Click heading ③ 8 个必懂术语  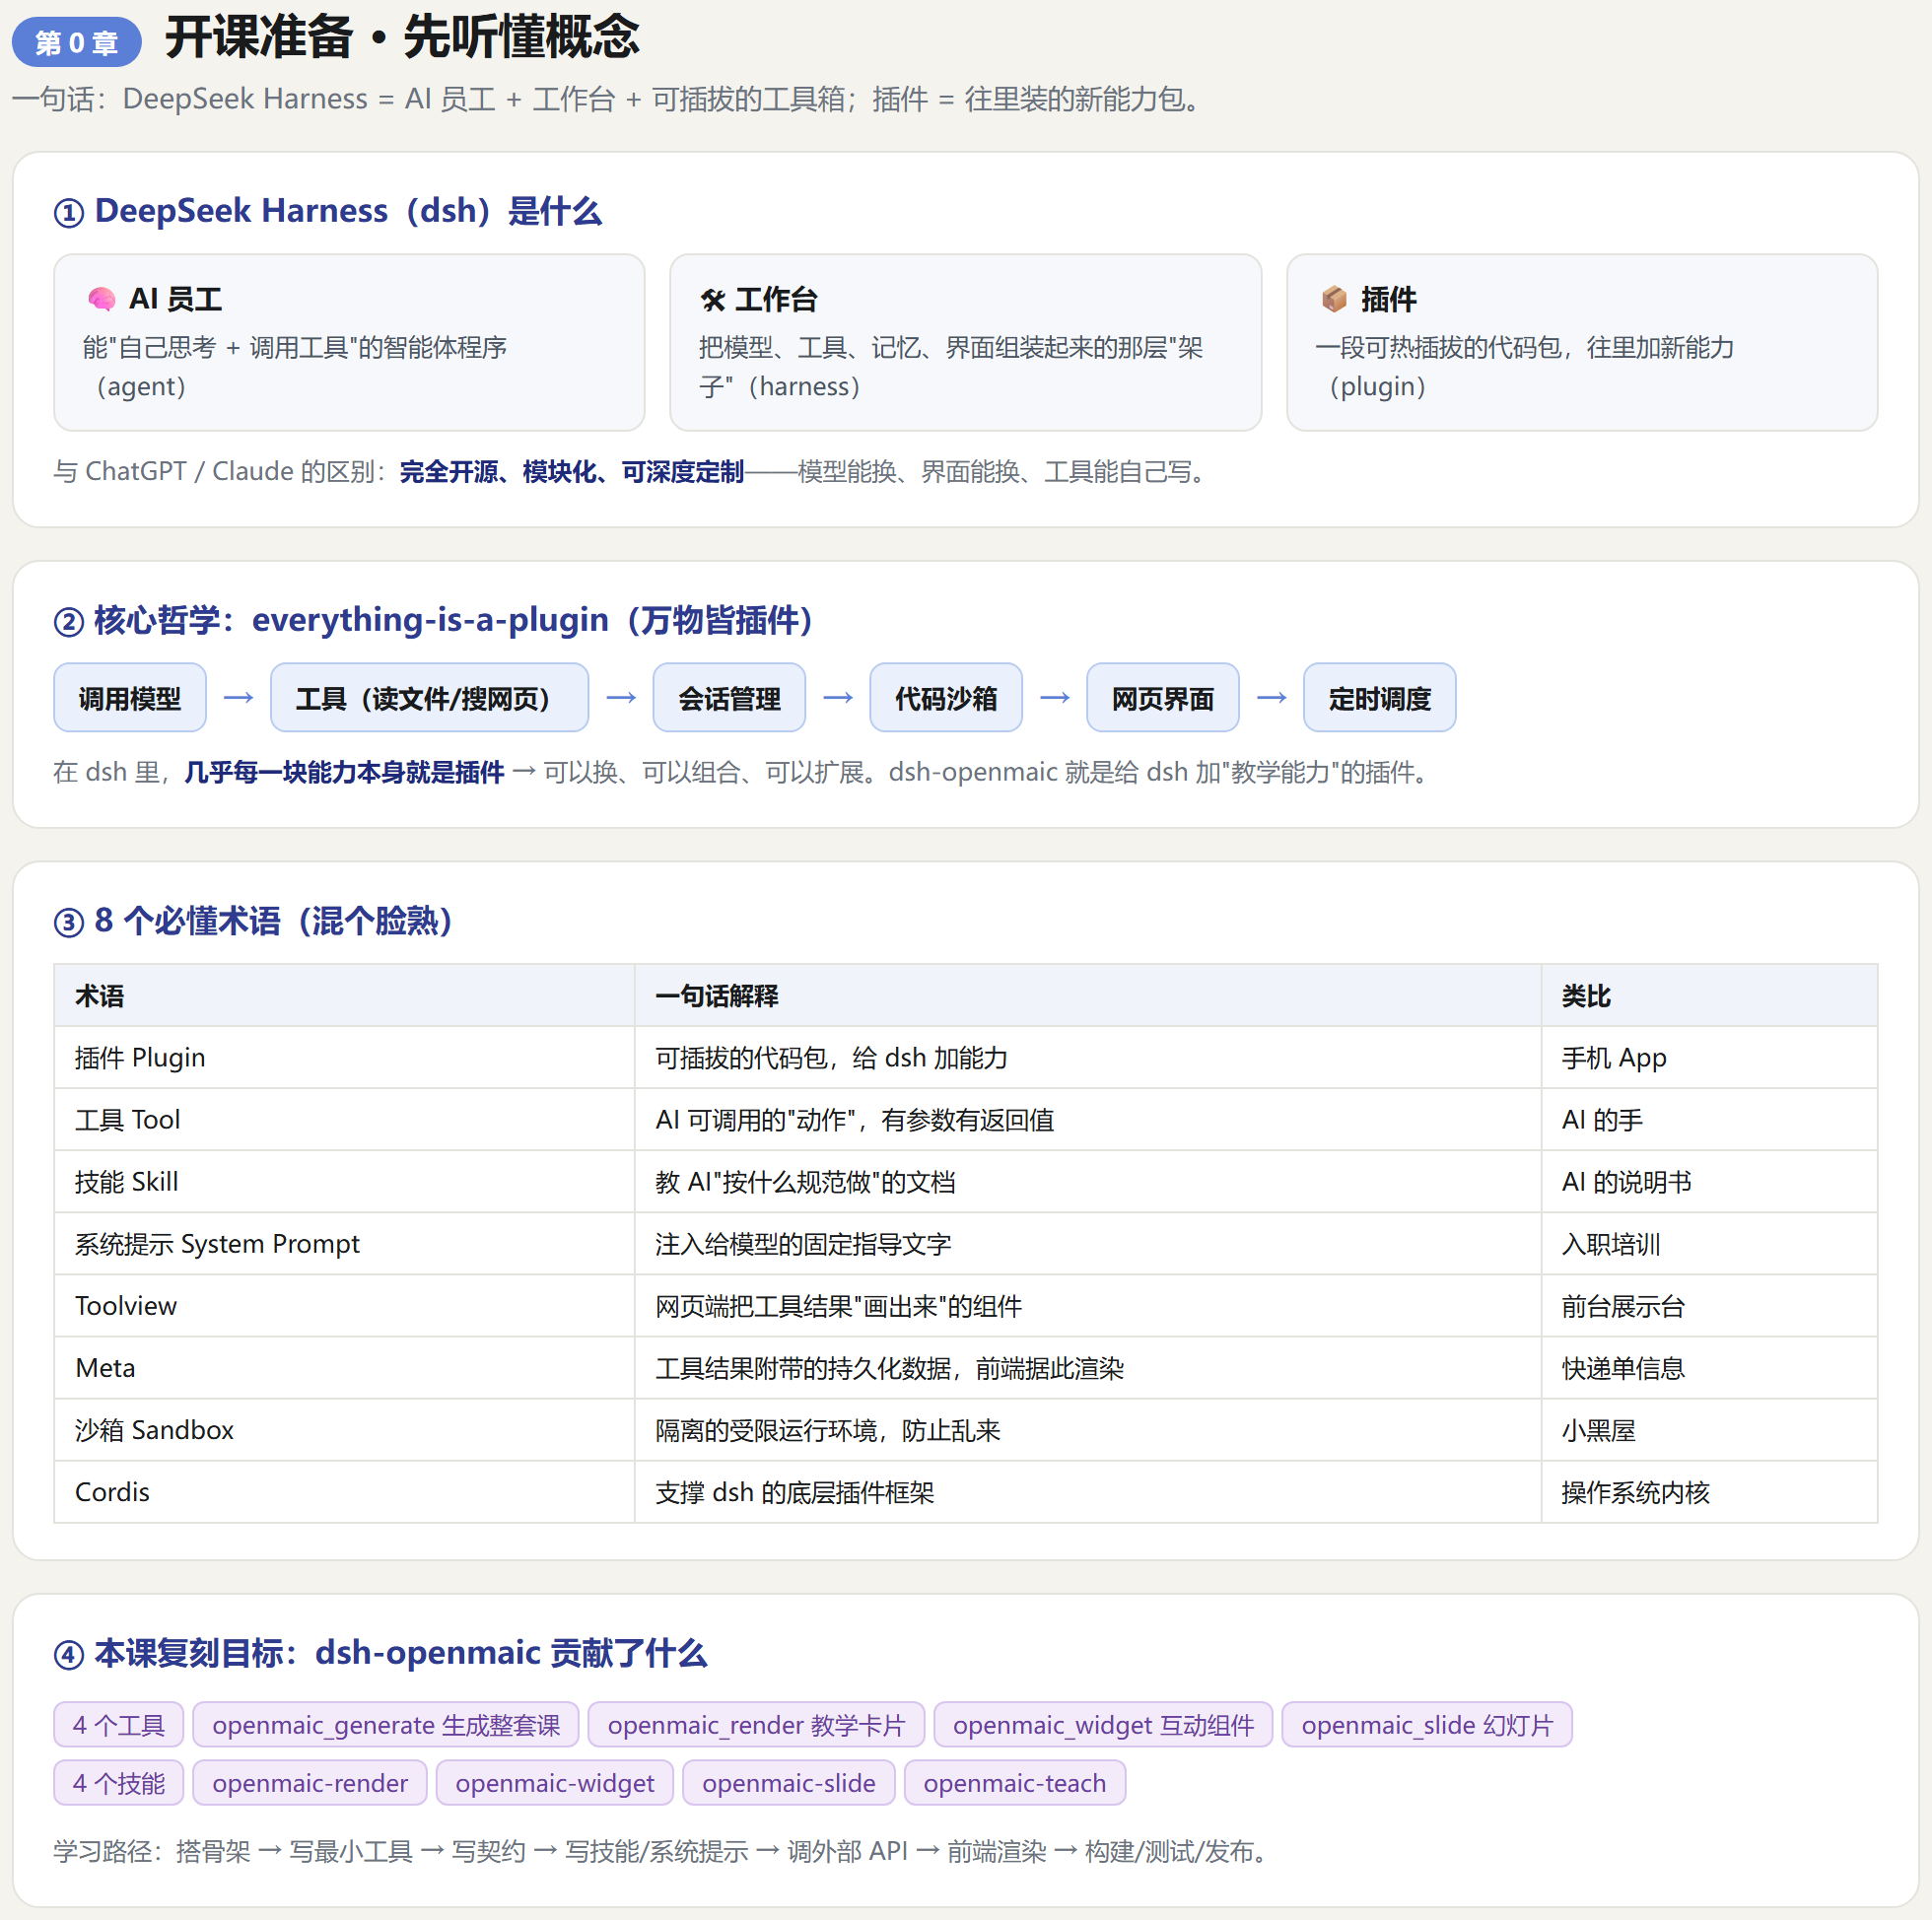[x=254, y=921]
